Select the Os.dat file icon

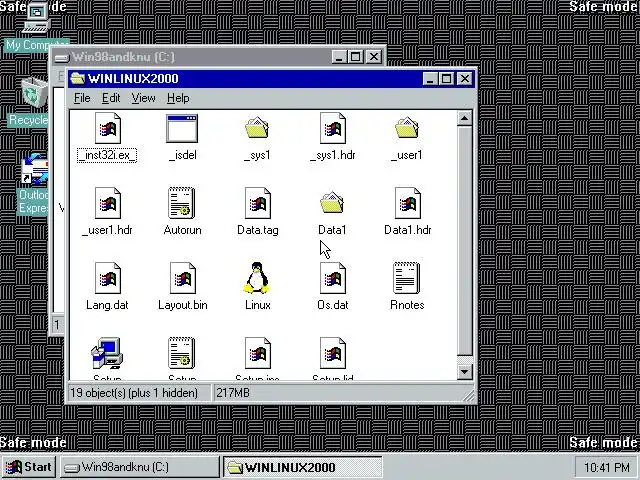333,278
